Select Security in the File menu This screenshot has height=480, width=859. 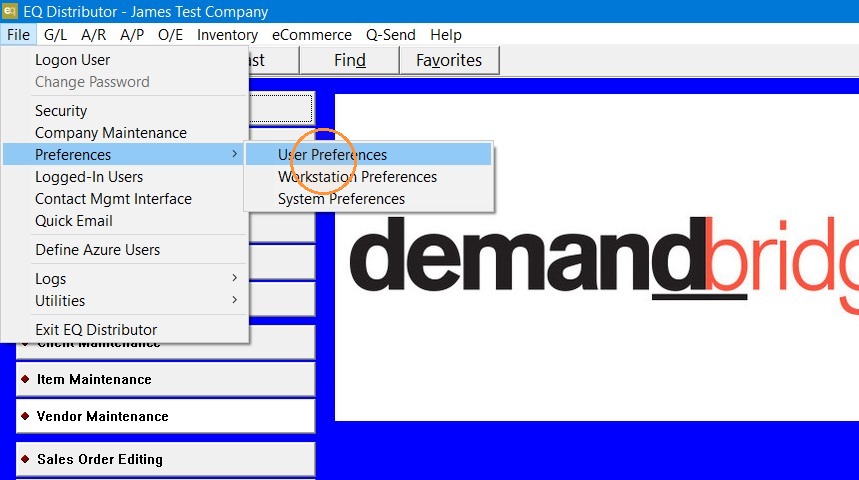[125, 111]
